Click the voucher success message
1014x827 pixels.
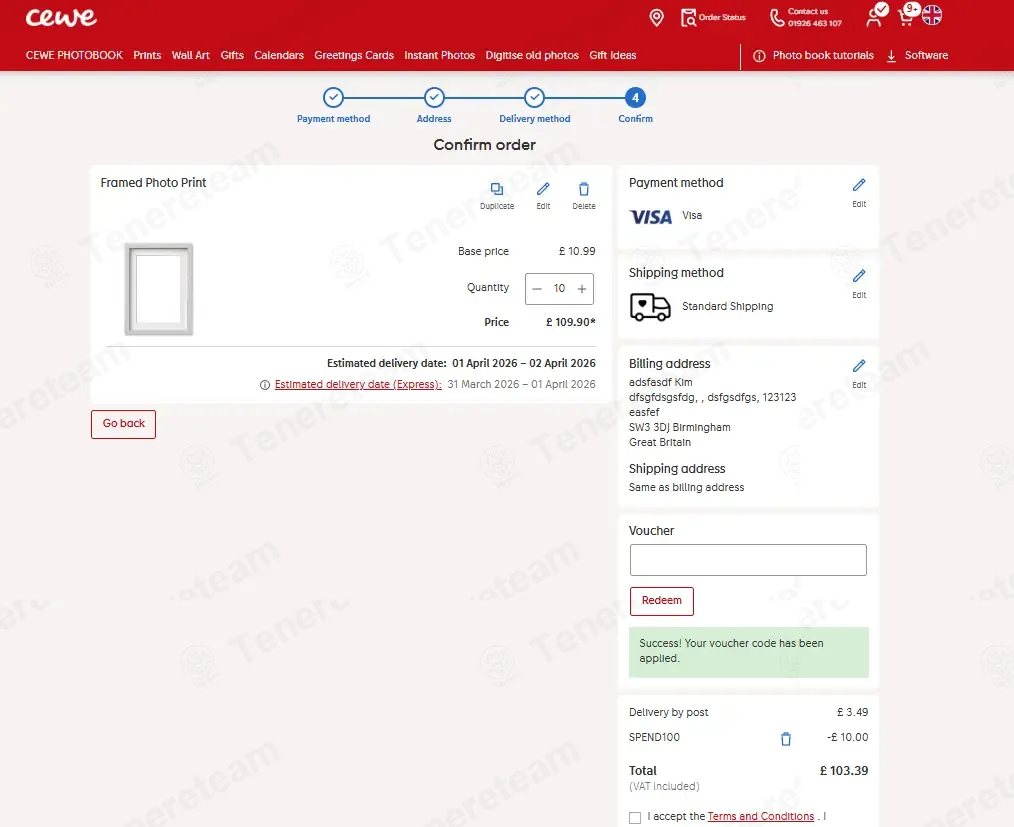point(748,652)
